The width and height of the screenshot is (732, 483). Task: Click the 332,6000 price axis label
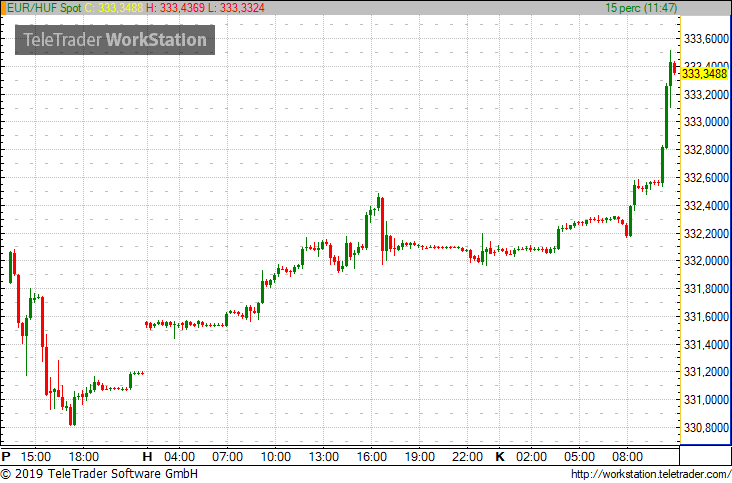pos(706,178)
